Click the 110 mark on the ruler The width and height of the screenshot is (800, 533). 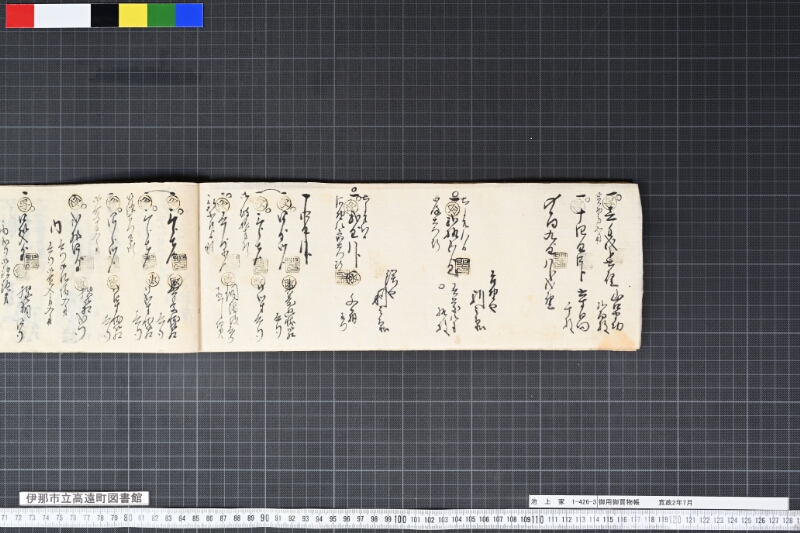[537, 520]
